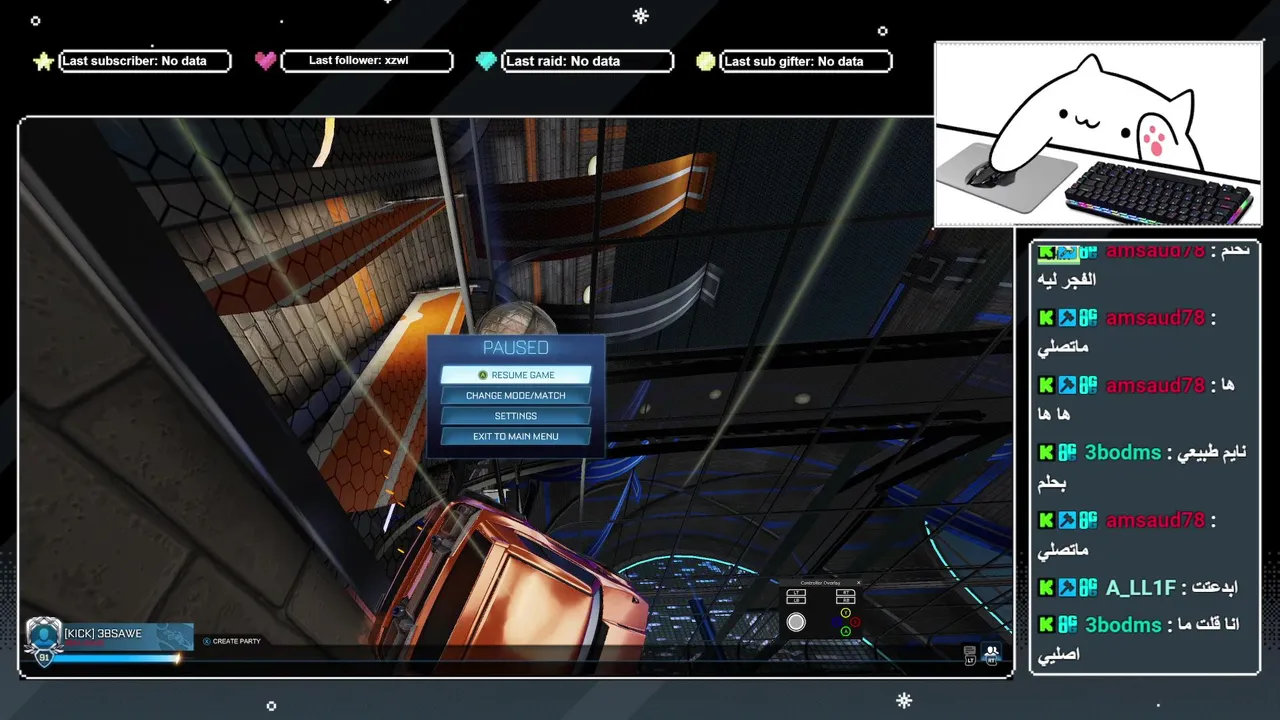1280x720 pixels.
Task: Click 3bodms username in last chat message
Action: tap(1123, 625)
